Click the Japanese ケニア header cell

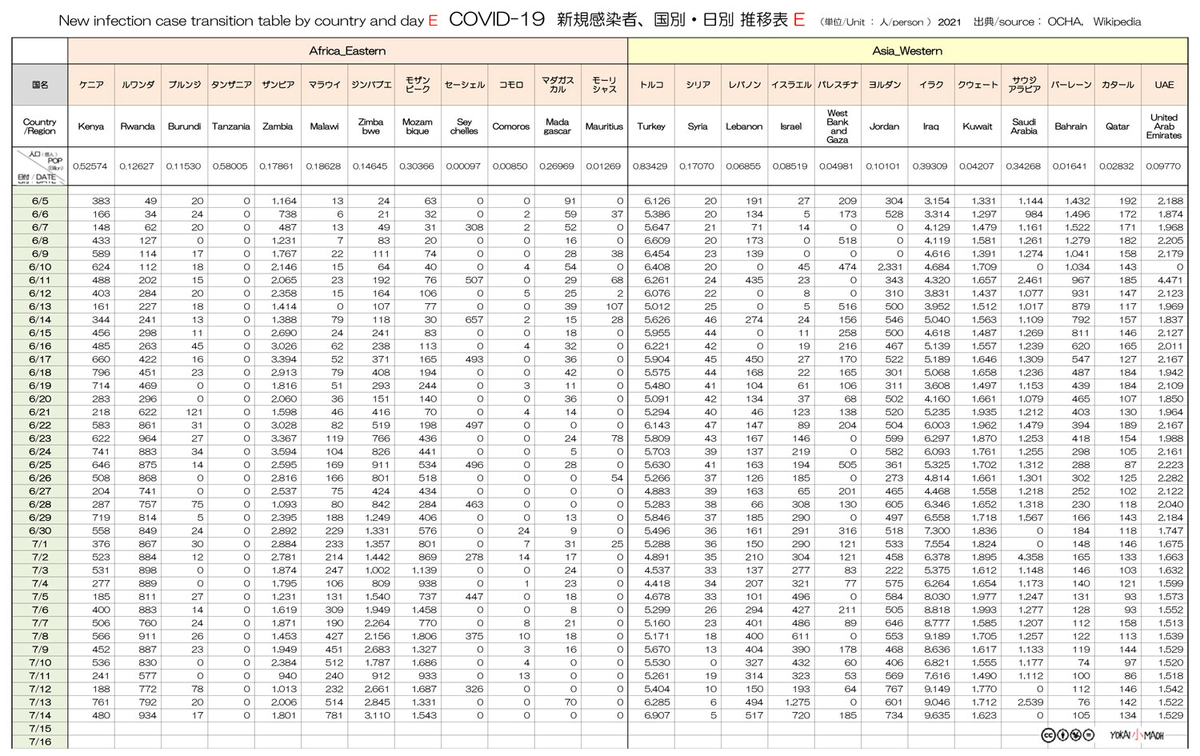pos(91,85)
